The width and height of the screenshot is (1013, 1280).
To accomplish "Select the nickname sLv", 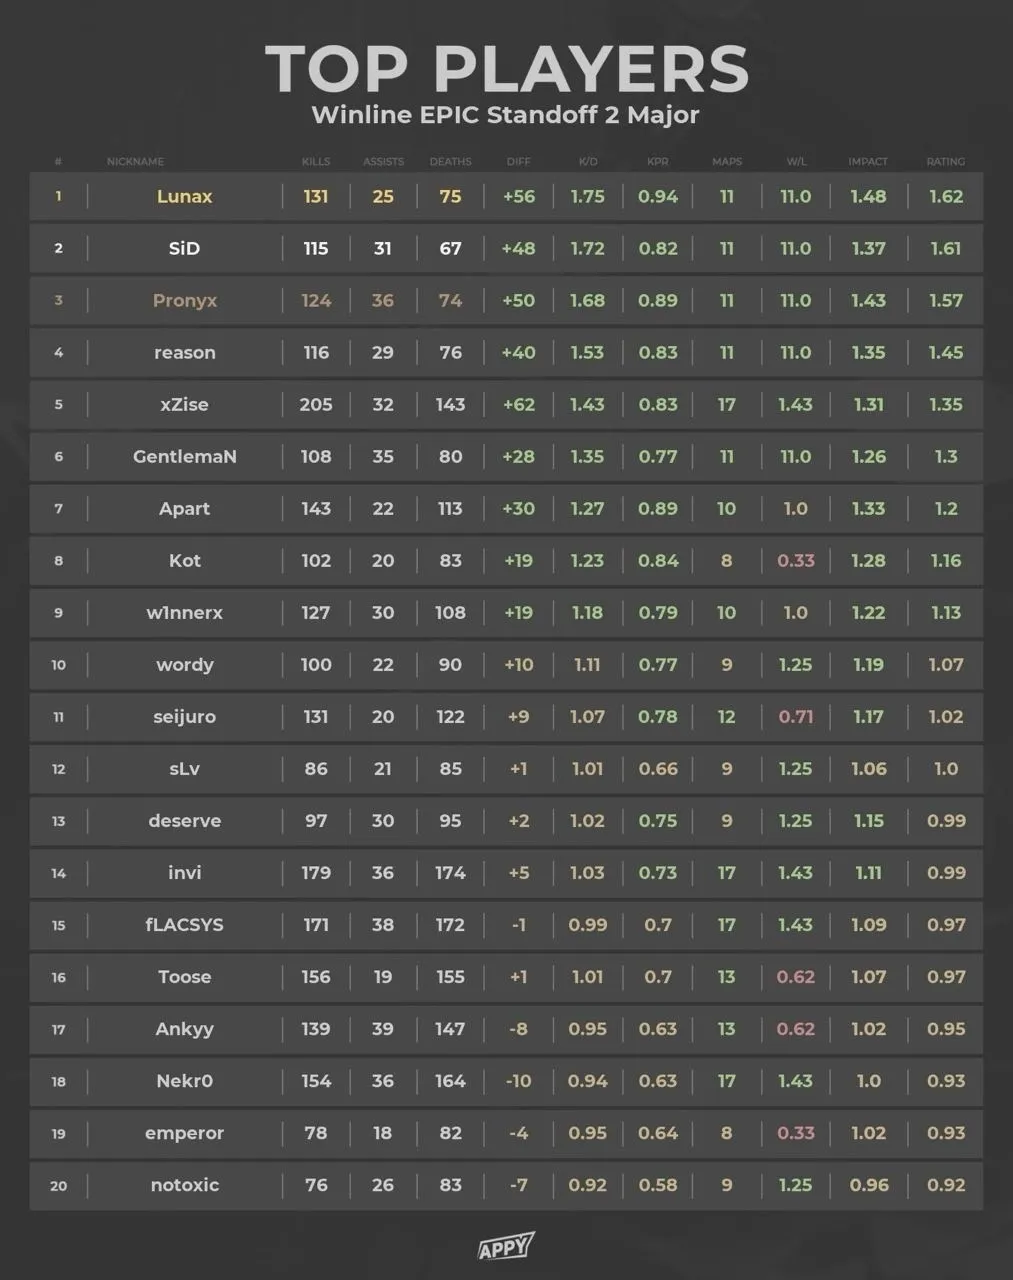I will [185, 769].
